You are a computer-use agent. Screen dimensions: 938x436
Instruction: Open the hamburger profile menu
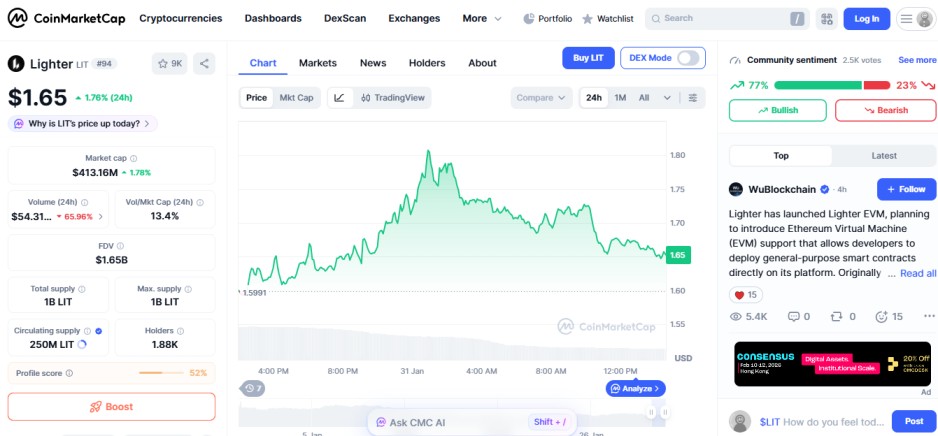[x=915, y=19]
